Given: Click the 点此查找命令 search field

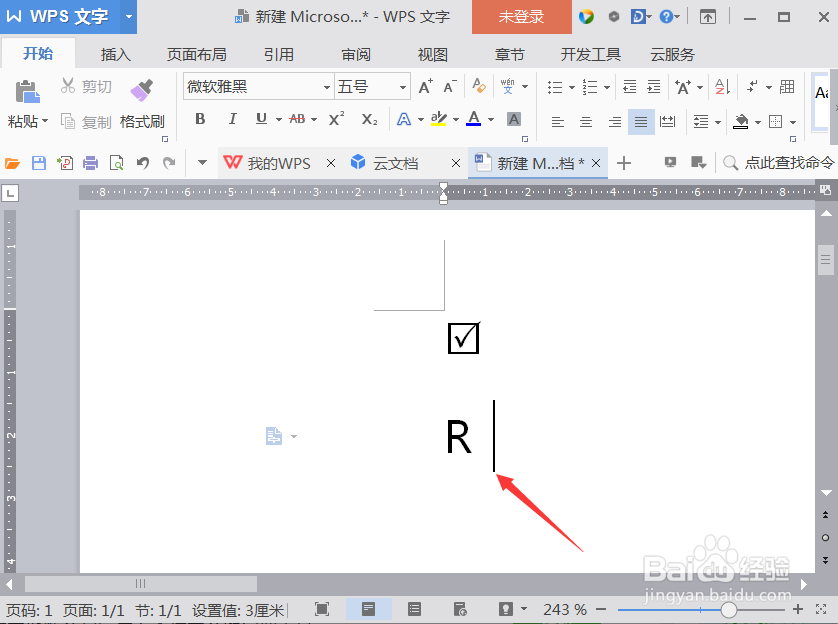Looking at the screenshot, I should [x=785, y=162].
